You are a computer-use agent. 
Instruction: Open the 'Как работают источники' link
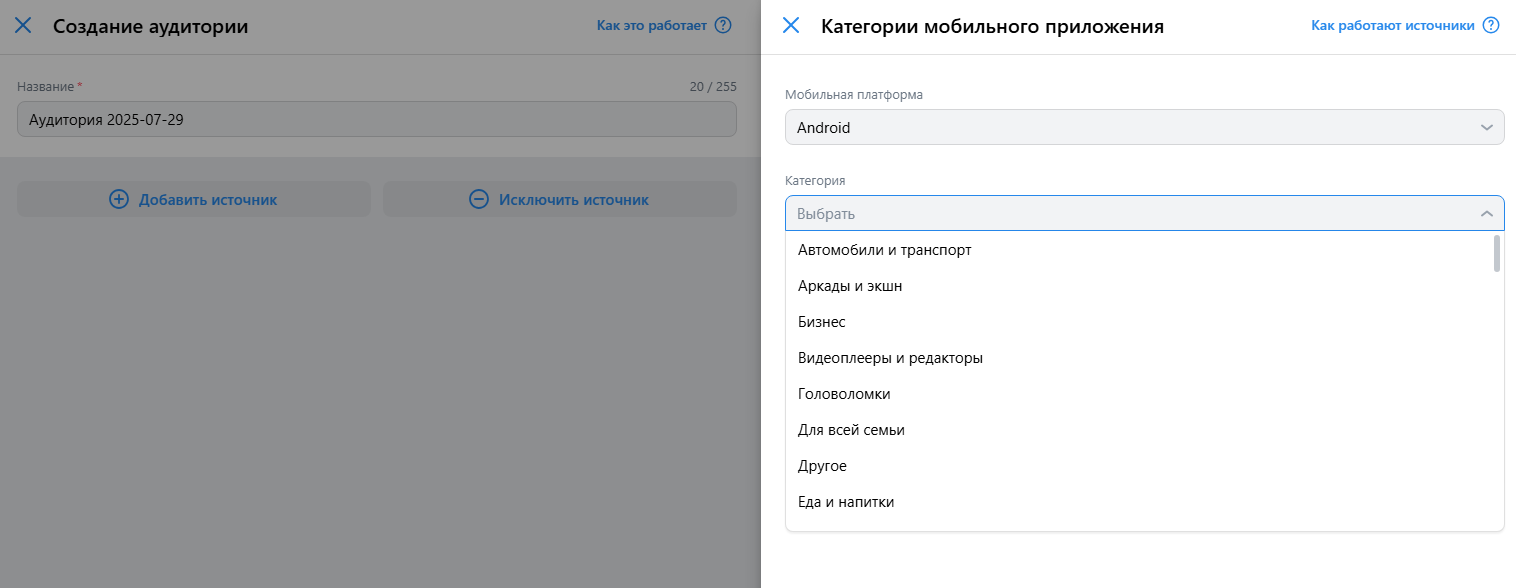coord(1393,26)
